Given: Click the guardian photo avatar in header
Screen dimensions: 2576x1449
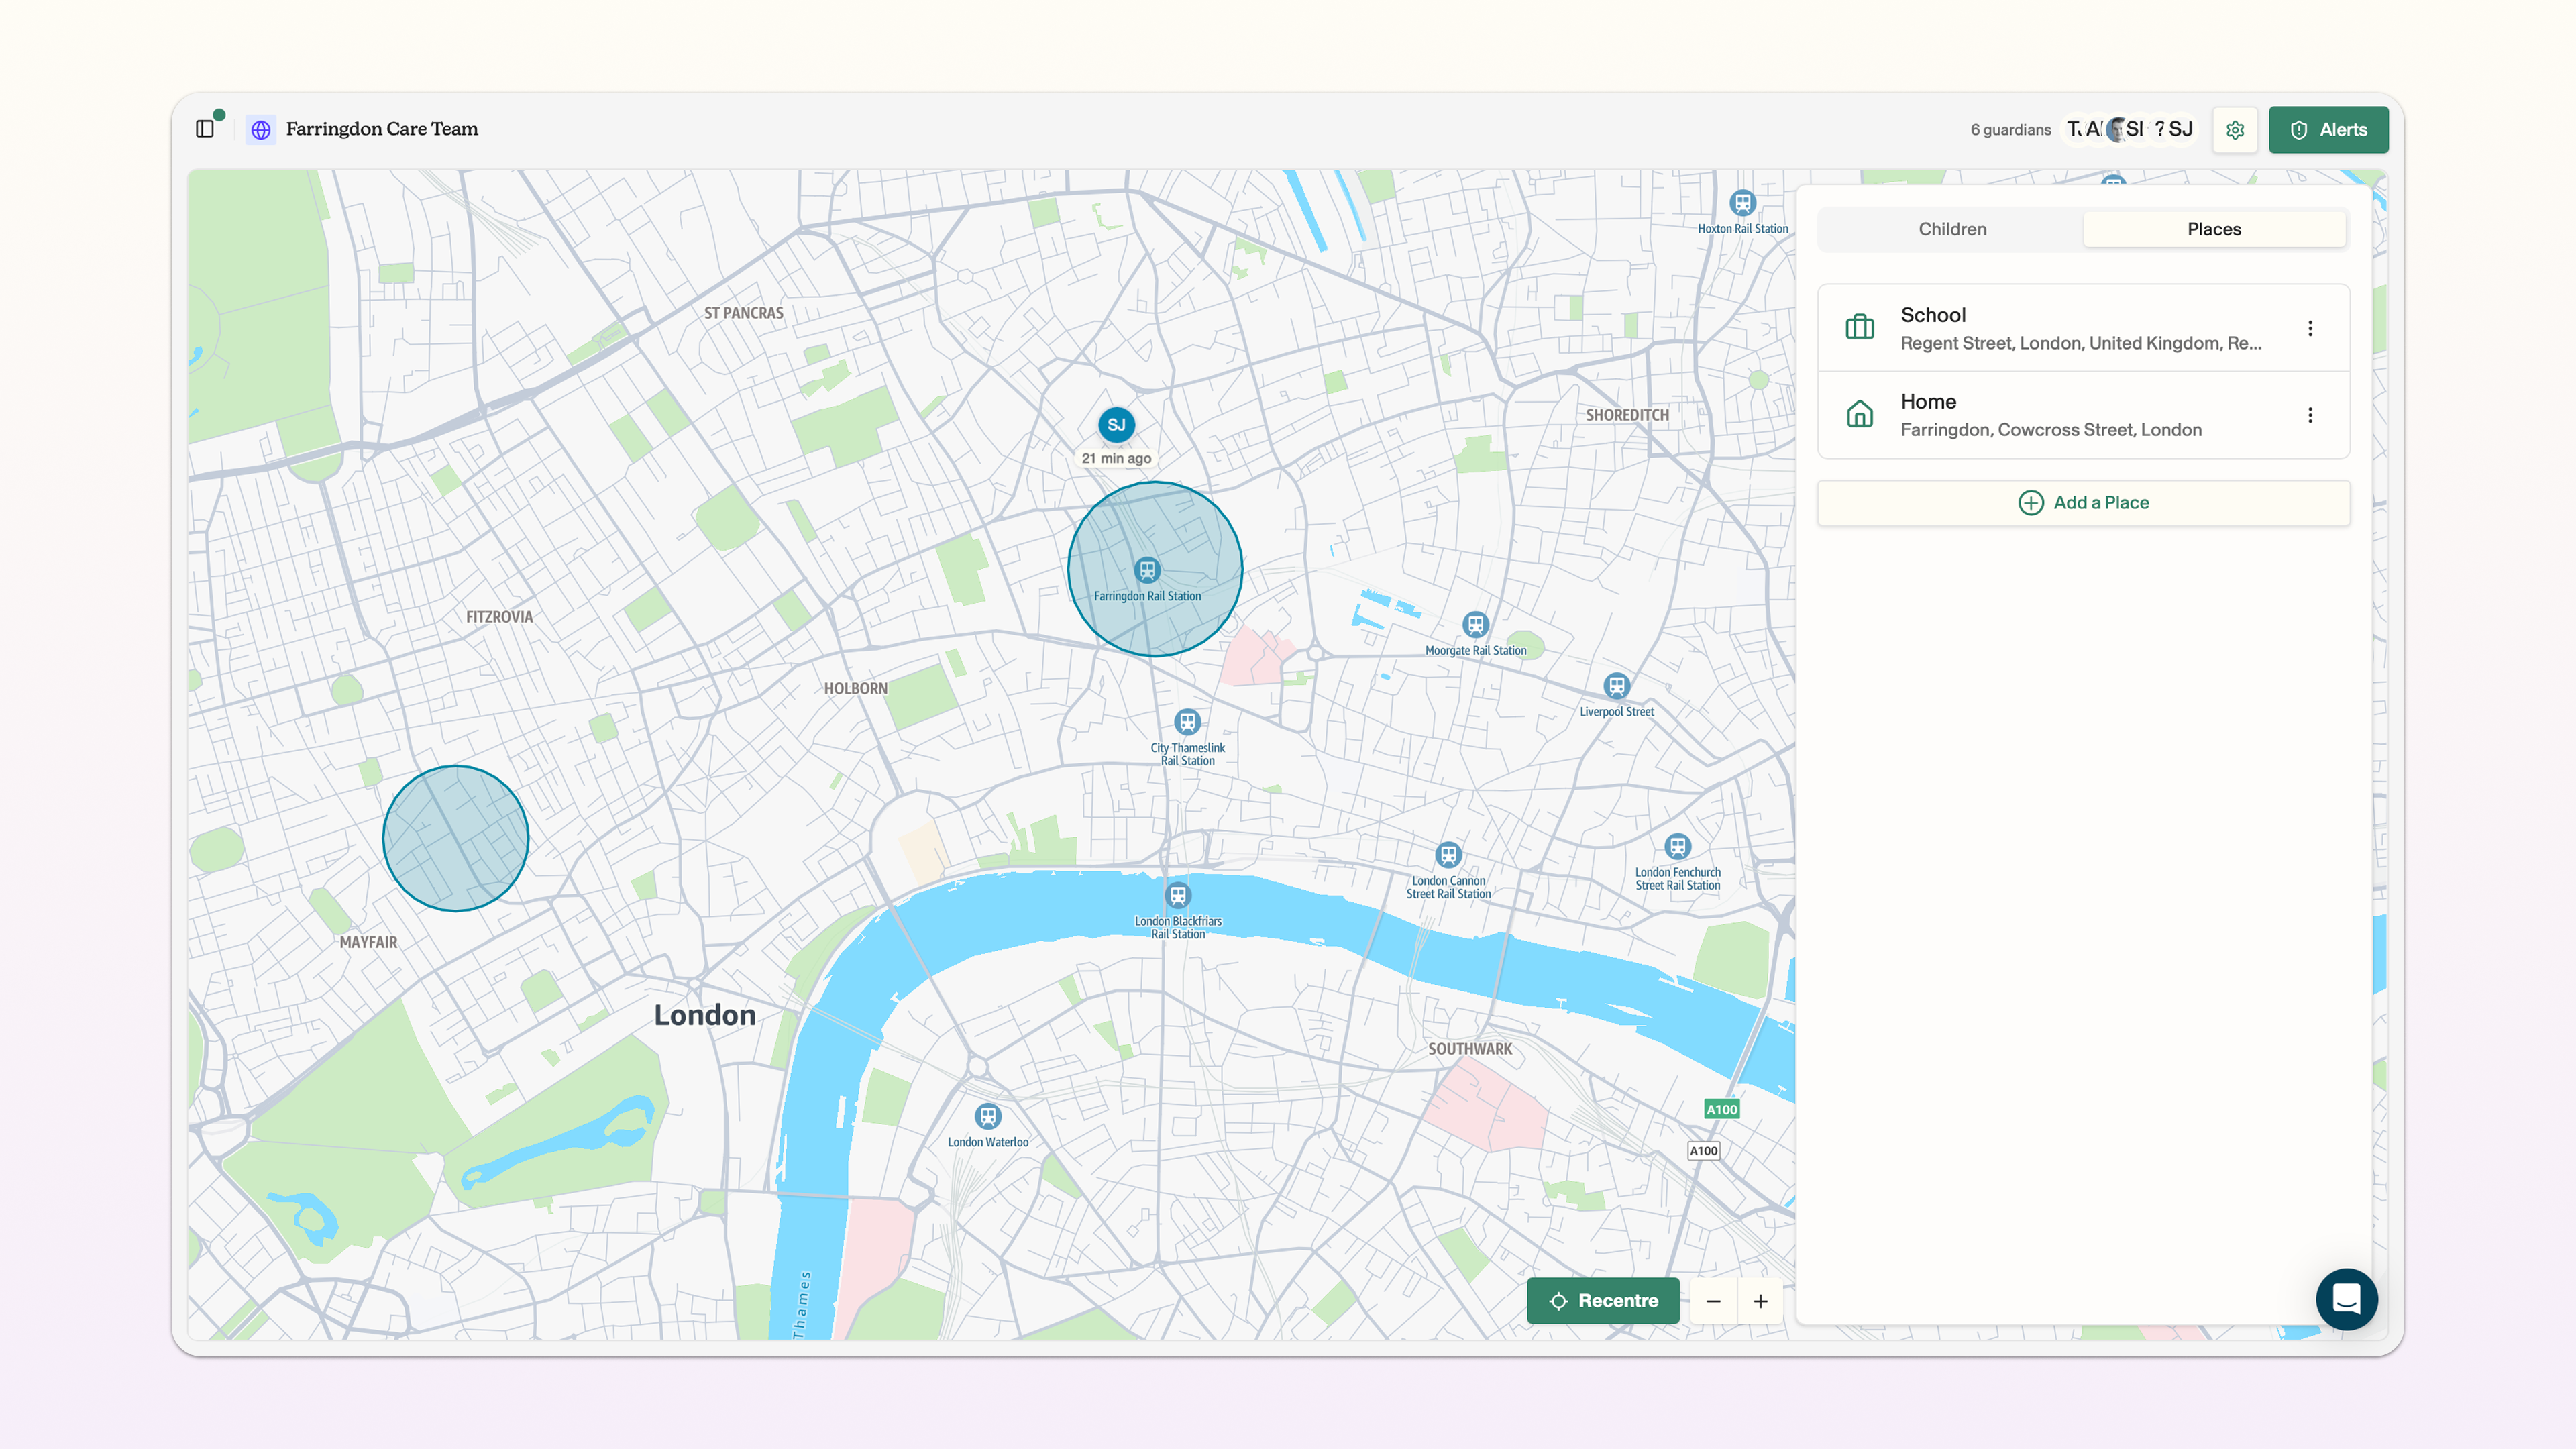Looking at the screenshot, I should point(2116,129).
